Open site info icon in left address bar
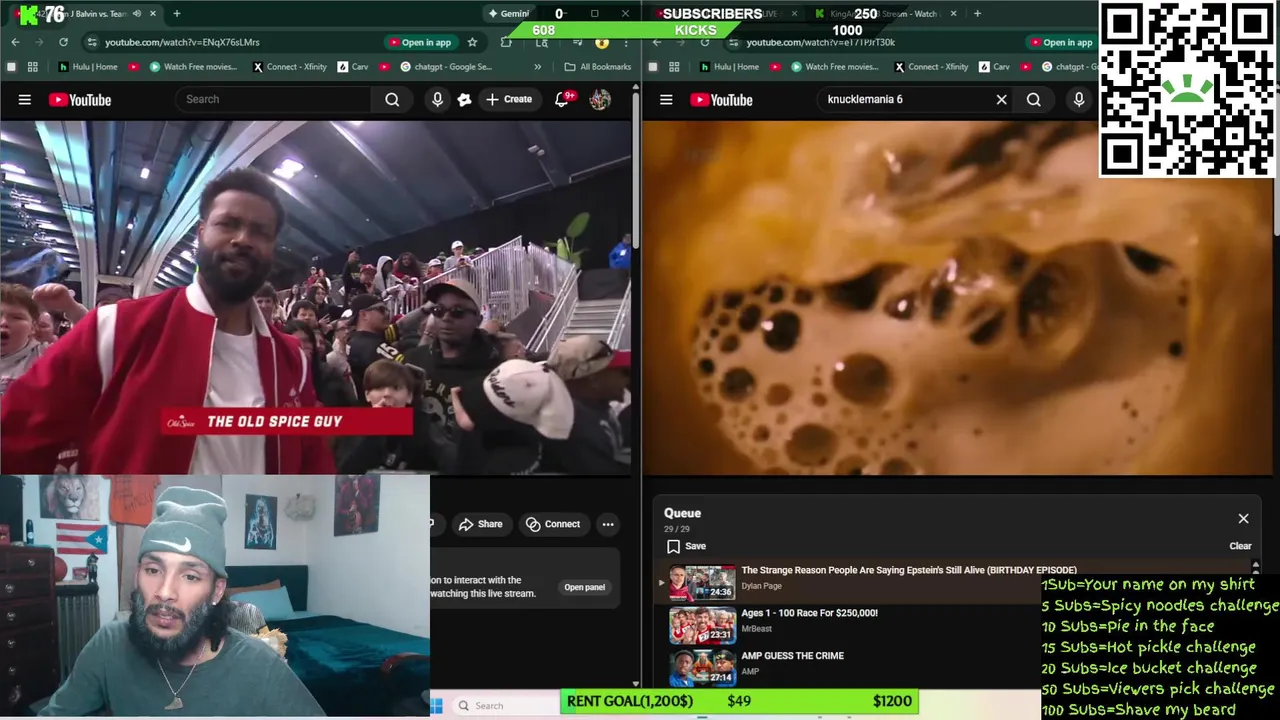The width and height of the screenshot is (1280, 720). 92,42
